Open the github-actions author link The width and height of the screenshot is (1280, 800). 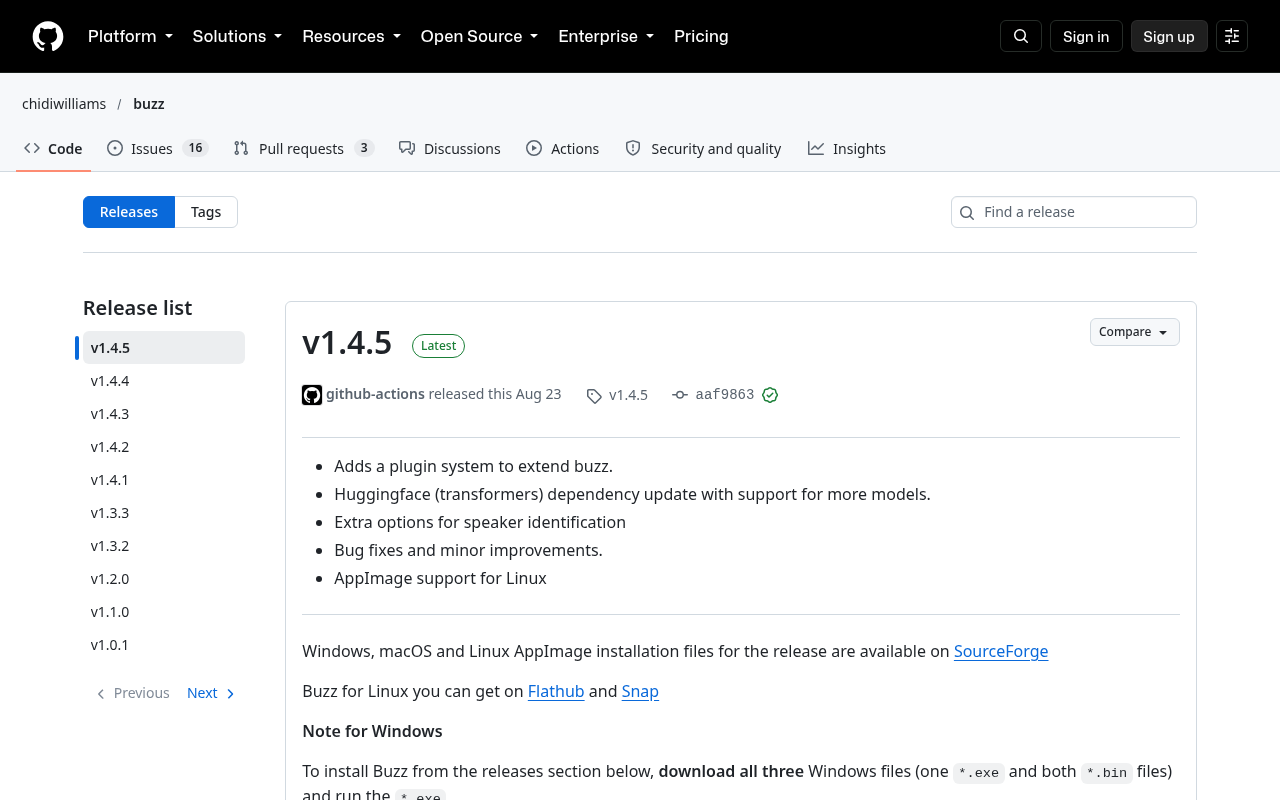pyautogui.click(x=375, y=394)
